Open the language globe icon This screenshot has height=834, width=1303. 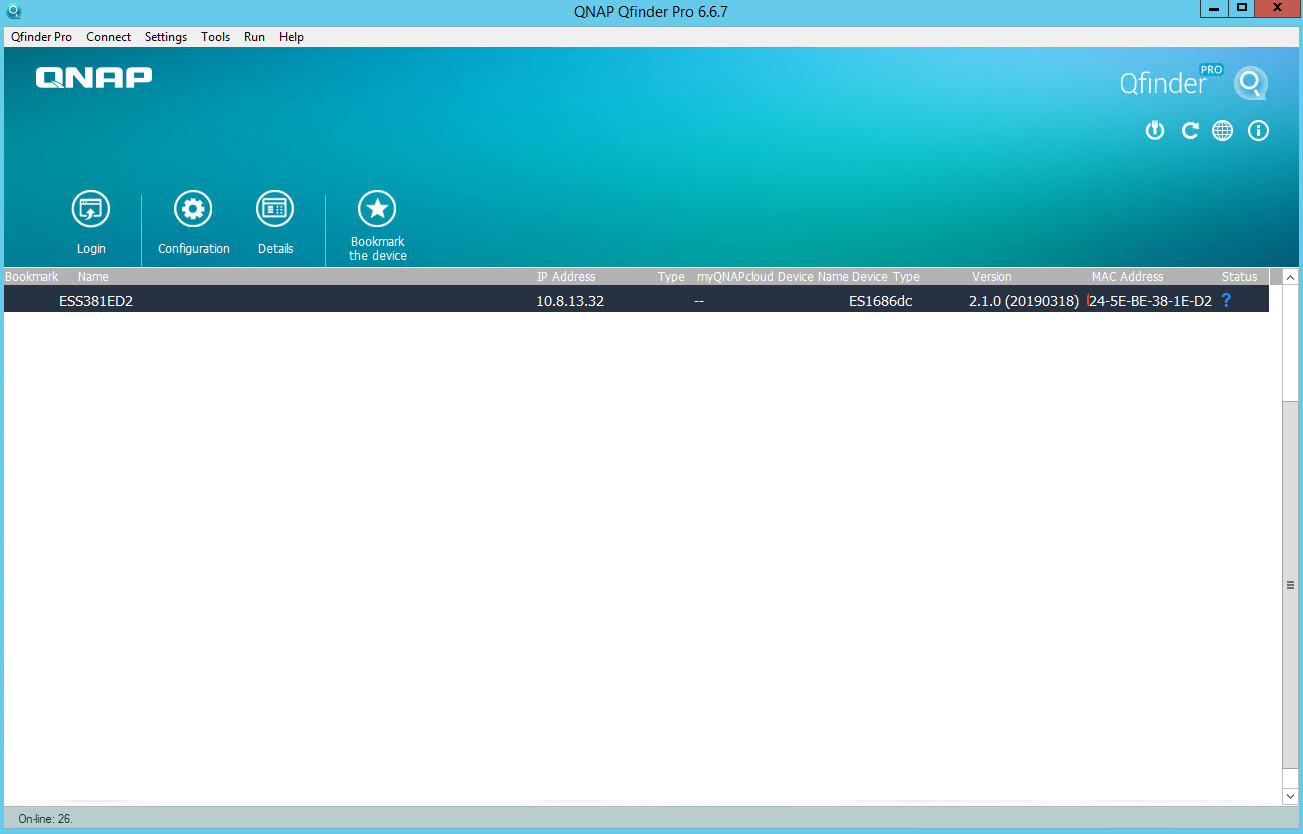(1222, 131)
